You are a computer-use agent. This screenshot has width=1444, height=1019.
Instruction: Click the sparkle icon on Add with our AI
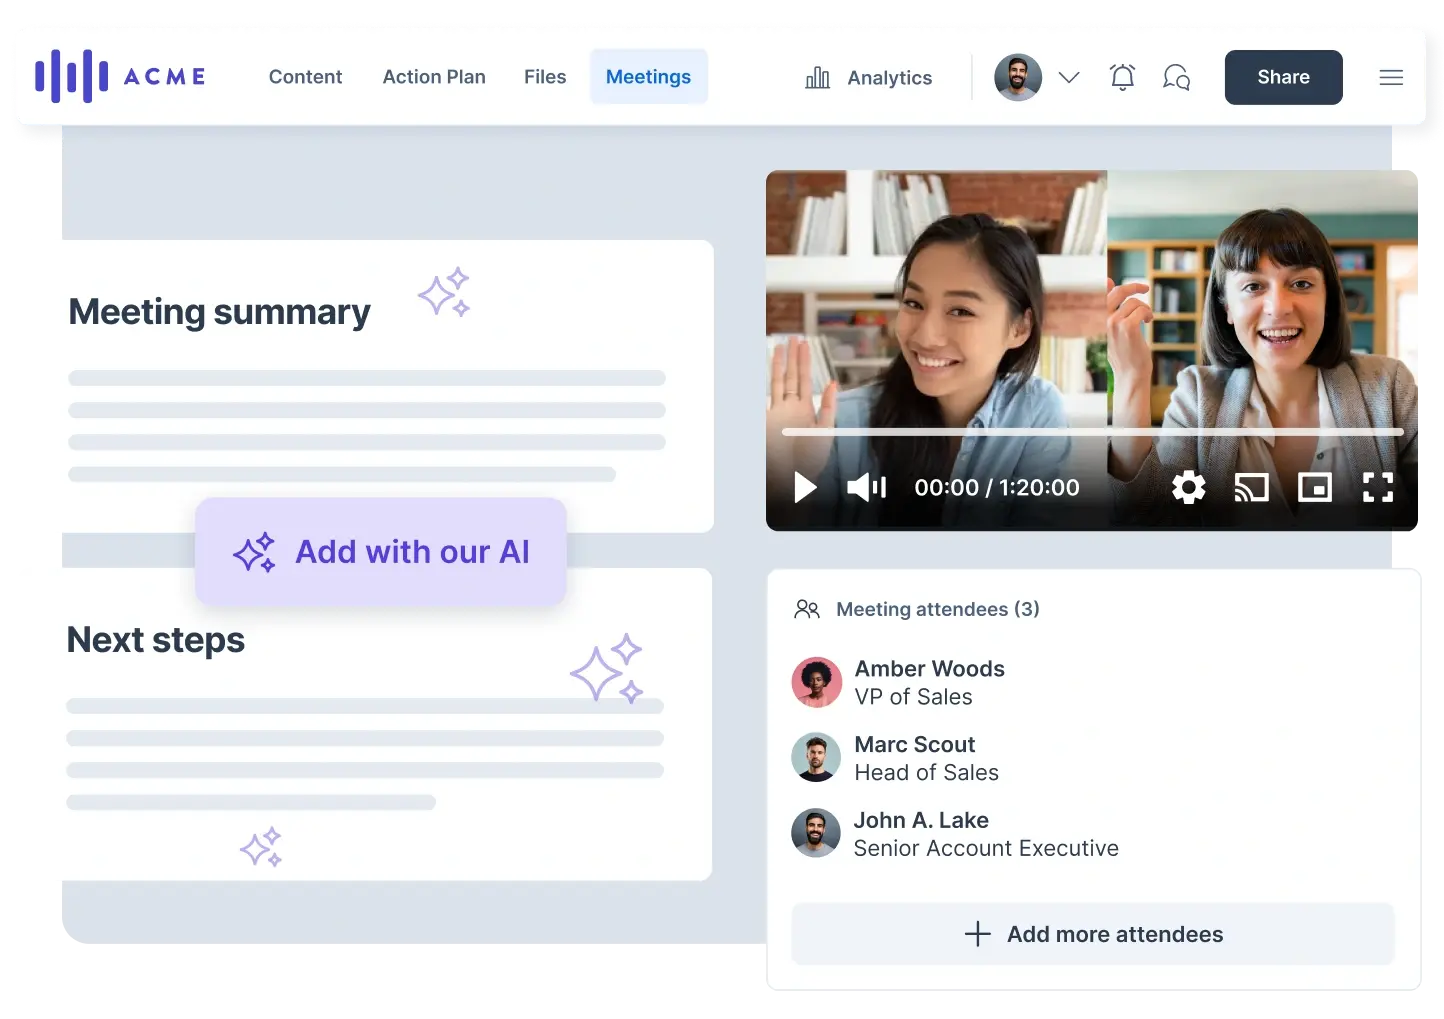(x=254, y=552)
